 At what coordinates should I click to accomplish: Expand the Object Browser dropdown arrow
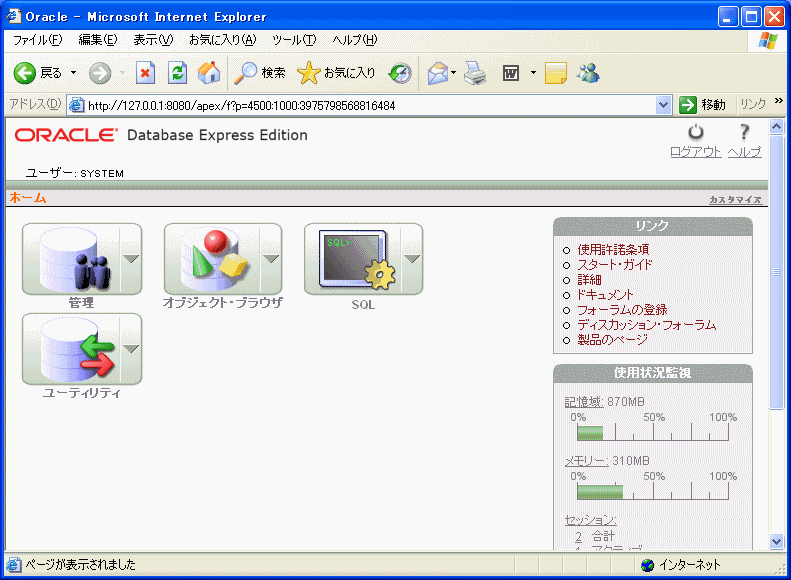tap(271, 259)
